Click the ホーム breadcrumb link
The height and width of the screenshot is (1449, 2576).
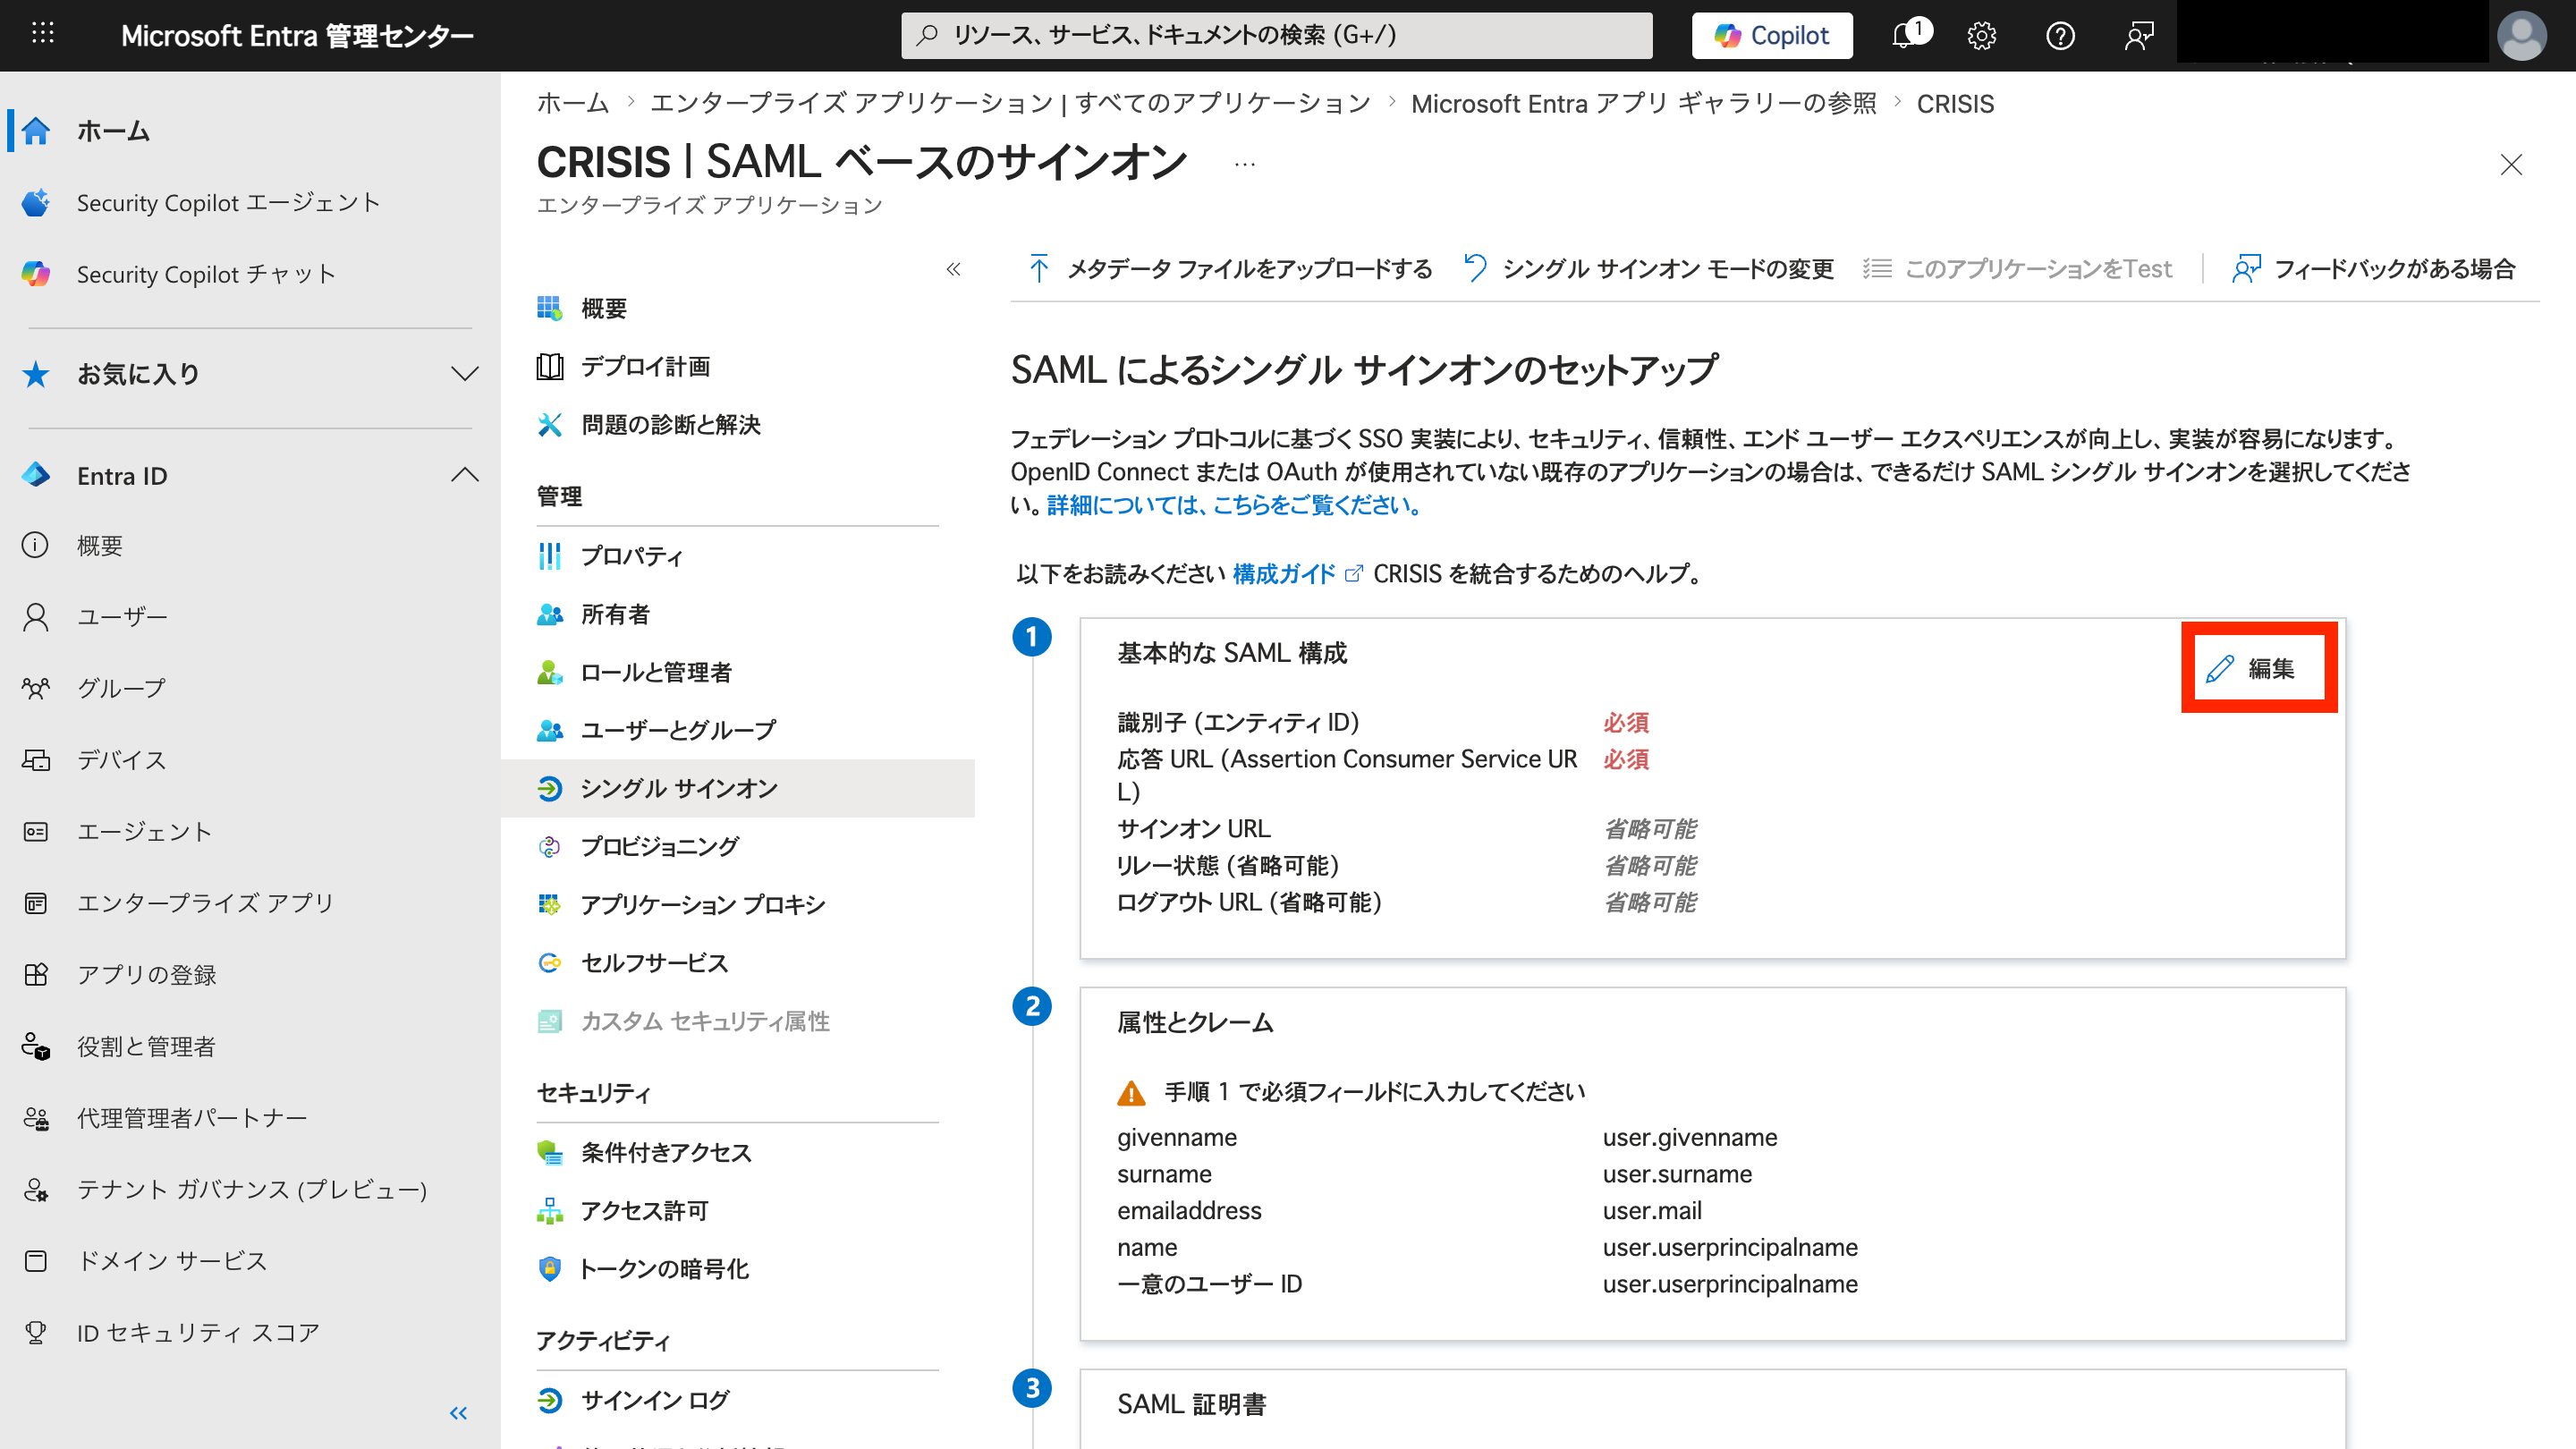coord(573,103)
